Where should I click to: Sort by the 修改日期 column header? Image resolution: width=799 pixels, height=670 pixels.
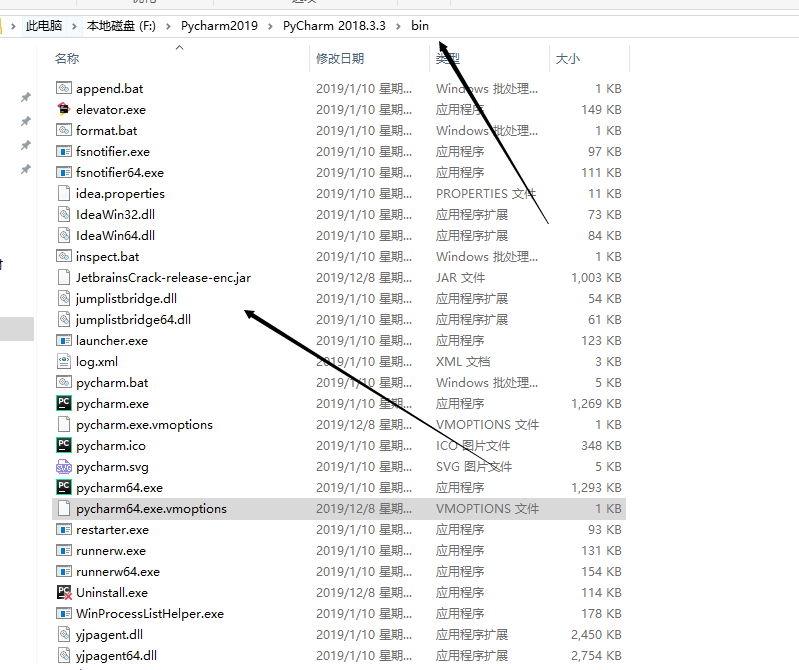tap(340, 59)
